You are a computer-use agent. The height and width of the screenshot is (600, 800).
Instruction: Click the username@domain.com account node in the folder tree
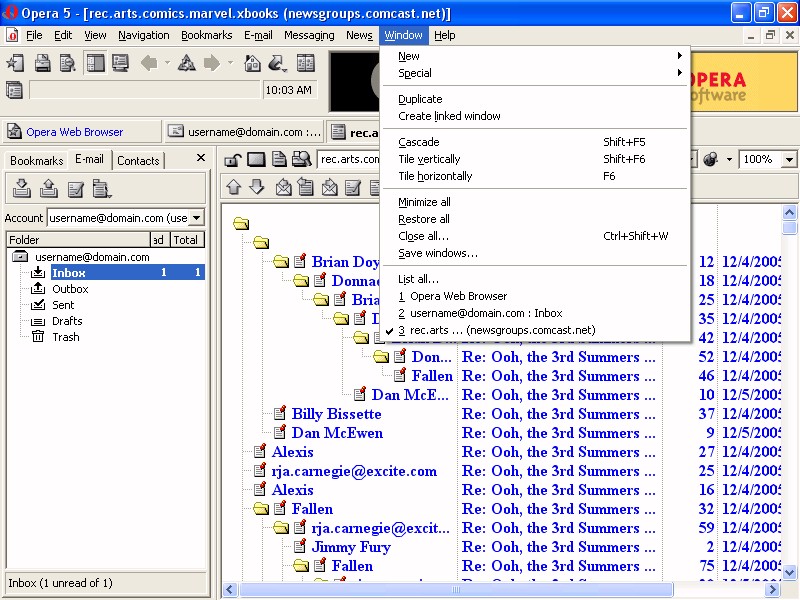[x=92, y=257]
